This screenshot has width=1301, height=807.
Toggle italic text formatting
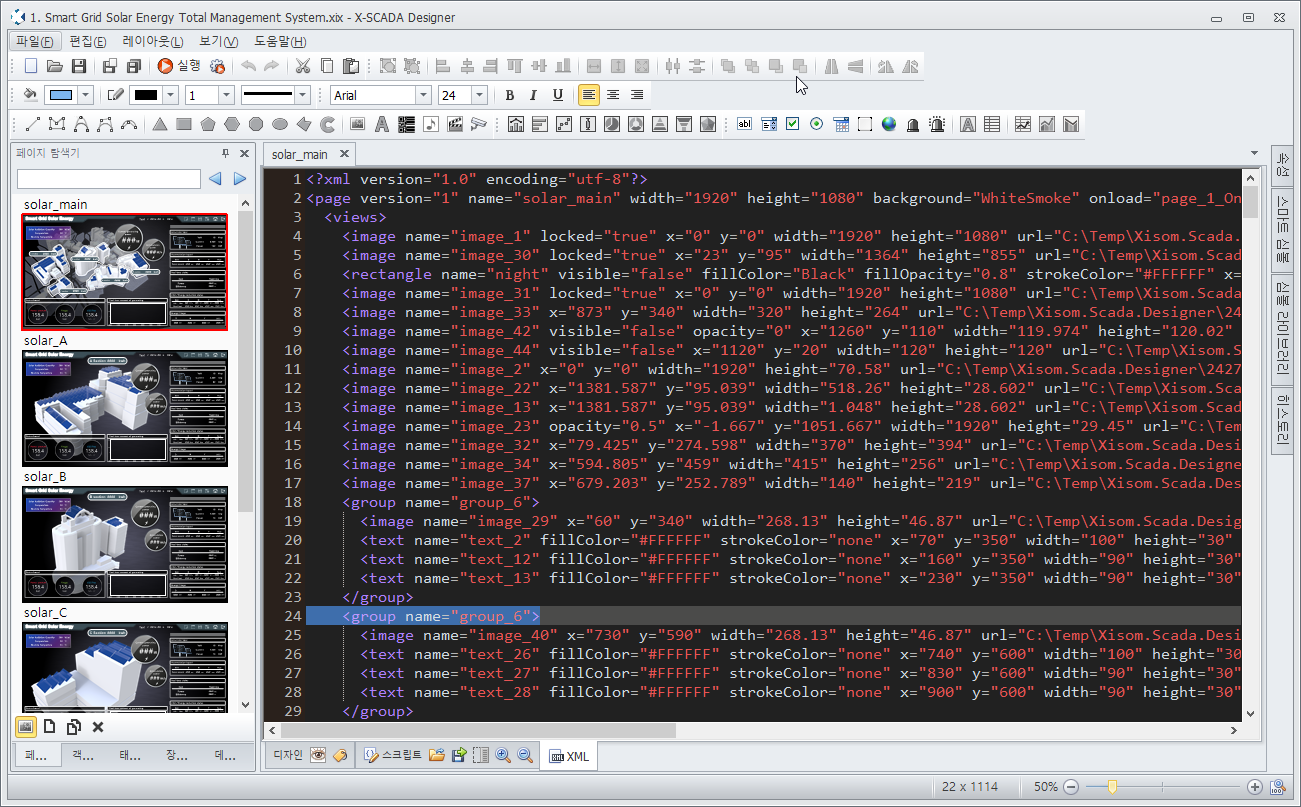point(533,95)
